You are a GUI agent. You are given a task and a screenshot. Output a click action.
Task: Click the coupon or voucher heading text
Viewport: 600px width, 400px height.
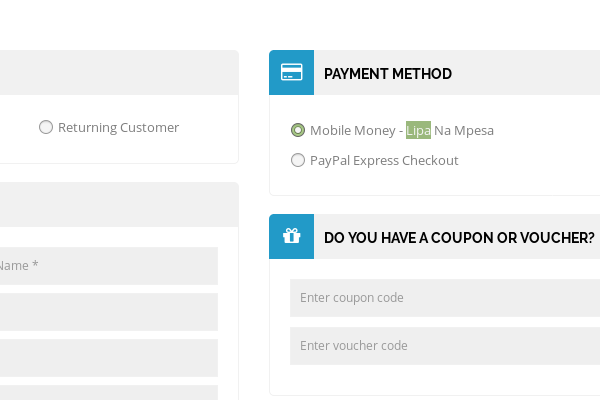[x=459, y=238]
